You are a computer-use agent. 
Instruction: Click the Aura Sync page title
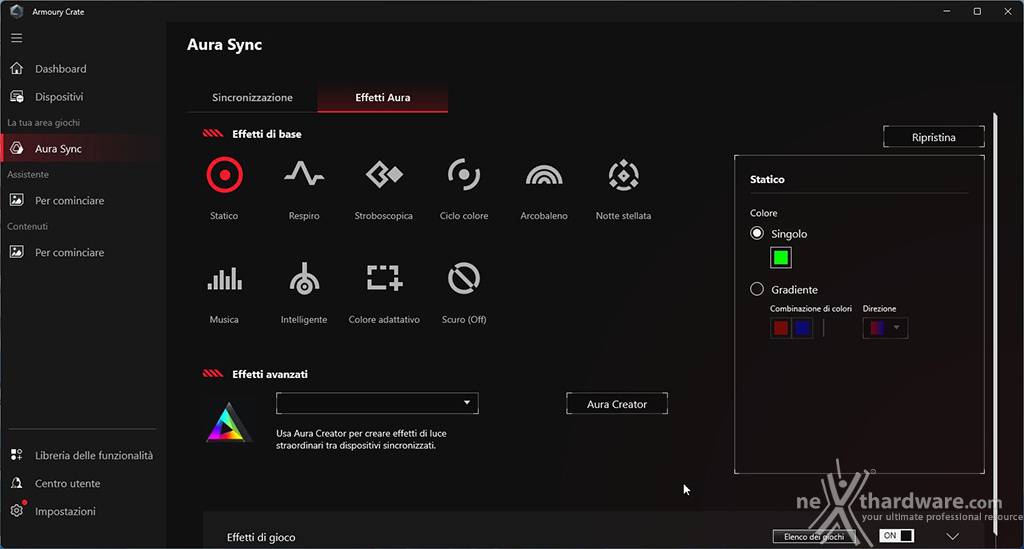pyautogui.click(x=225, y=44)
